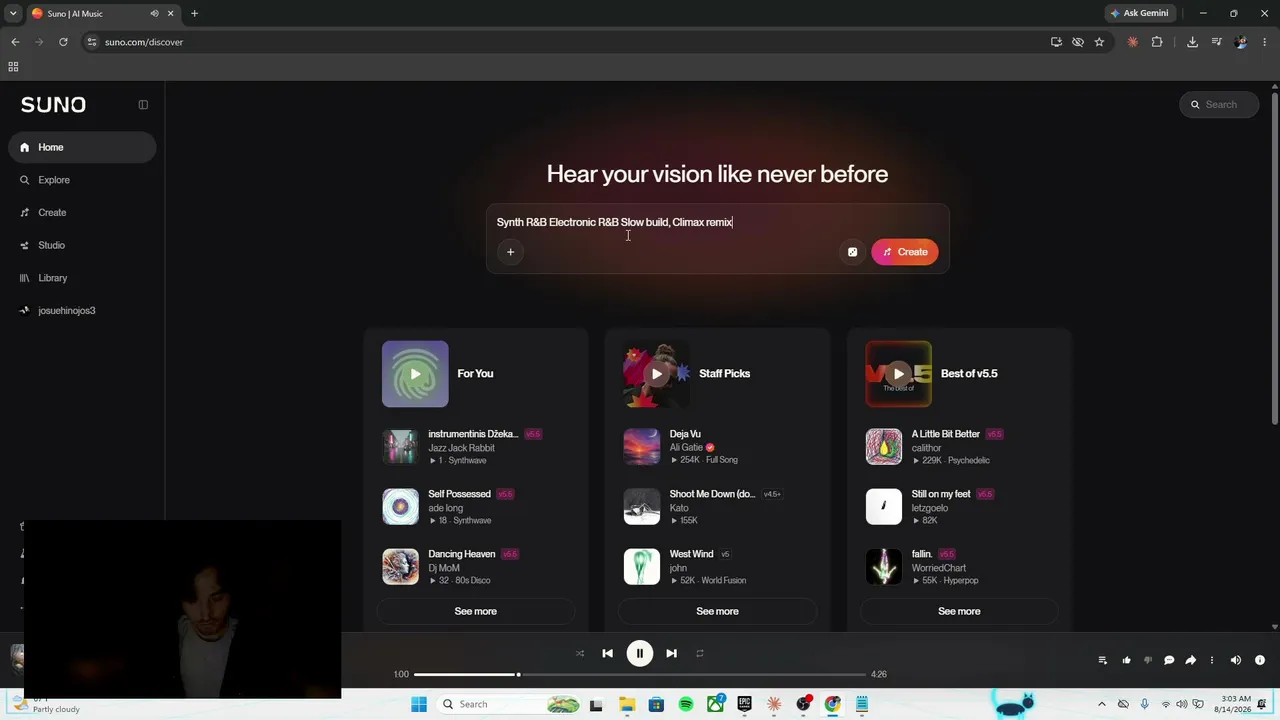Image resolution: width=1280 pixels, height=720 pixels.
Task: Pause the current song
Action: point(640,654)
